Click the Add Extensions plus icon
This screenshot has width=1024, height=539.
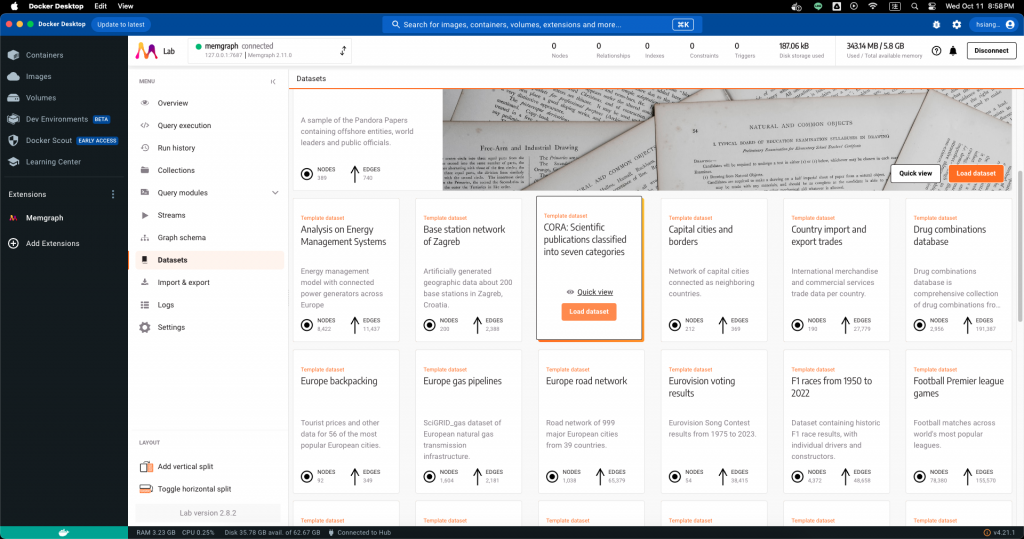[13, 244]
